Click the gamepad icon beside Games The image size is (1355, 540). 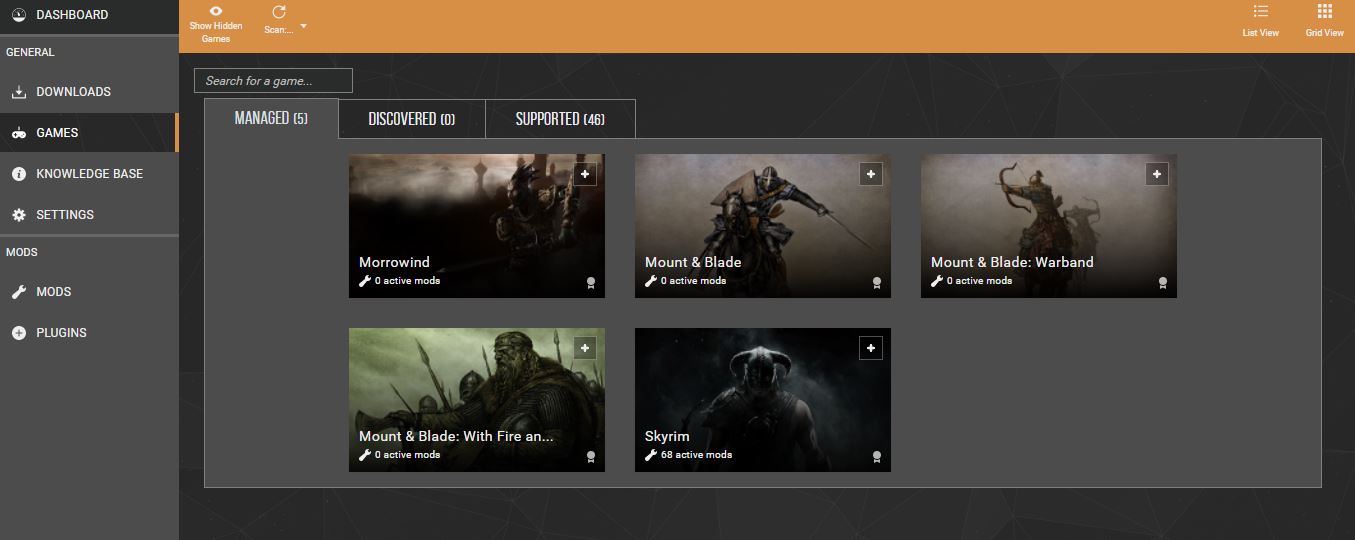tap(18, 133)
